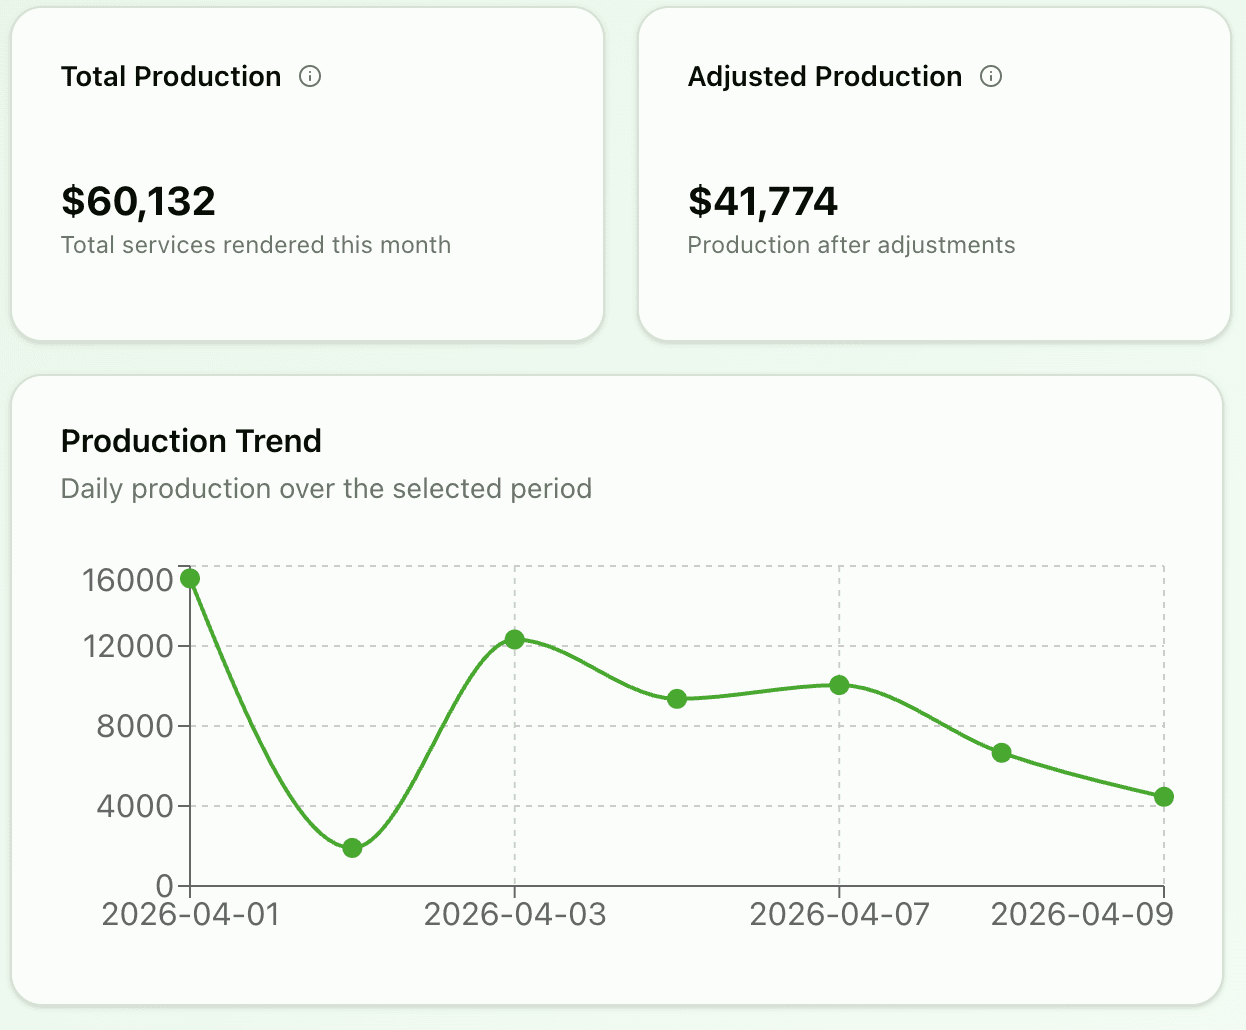Click the Total Production info icon

(x=310, y=76)
